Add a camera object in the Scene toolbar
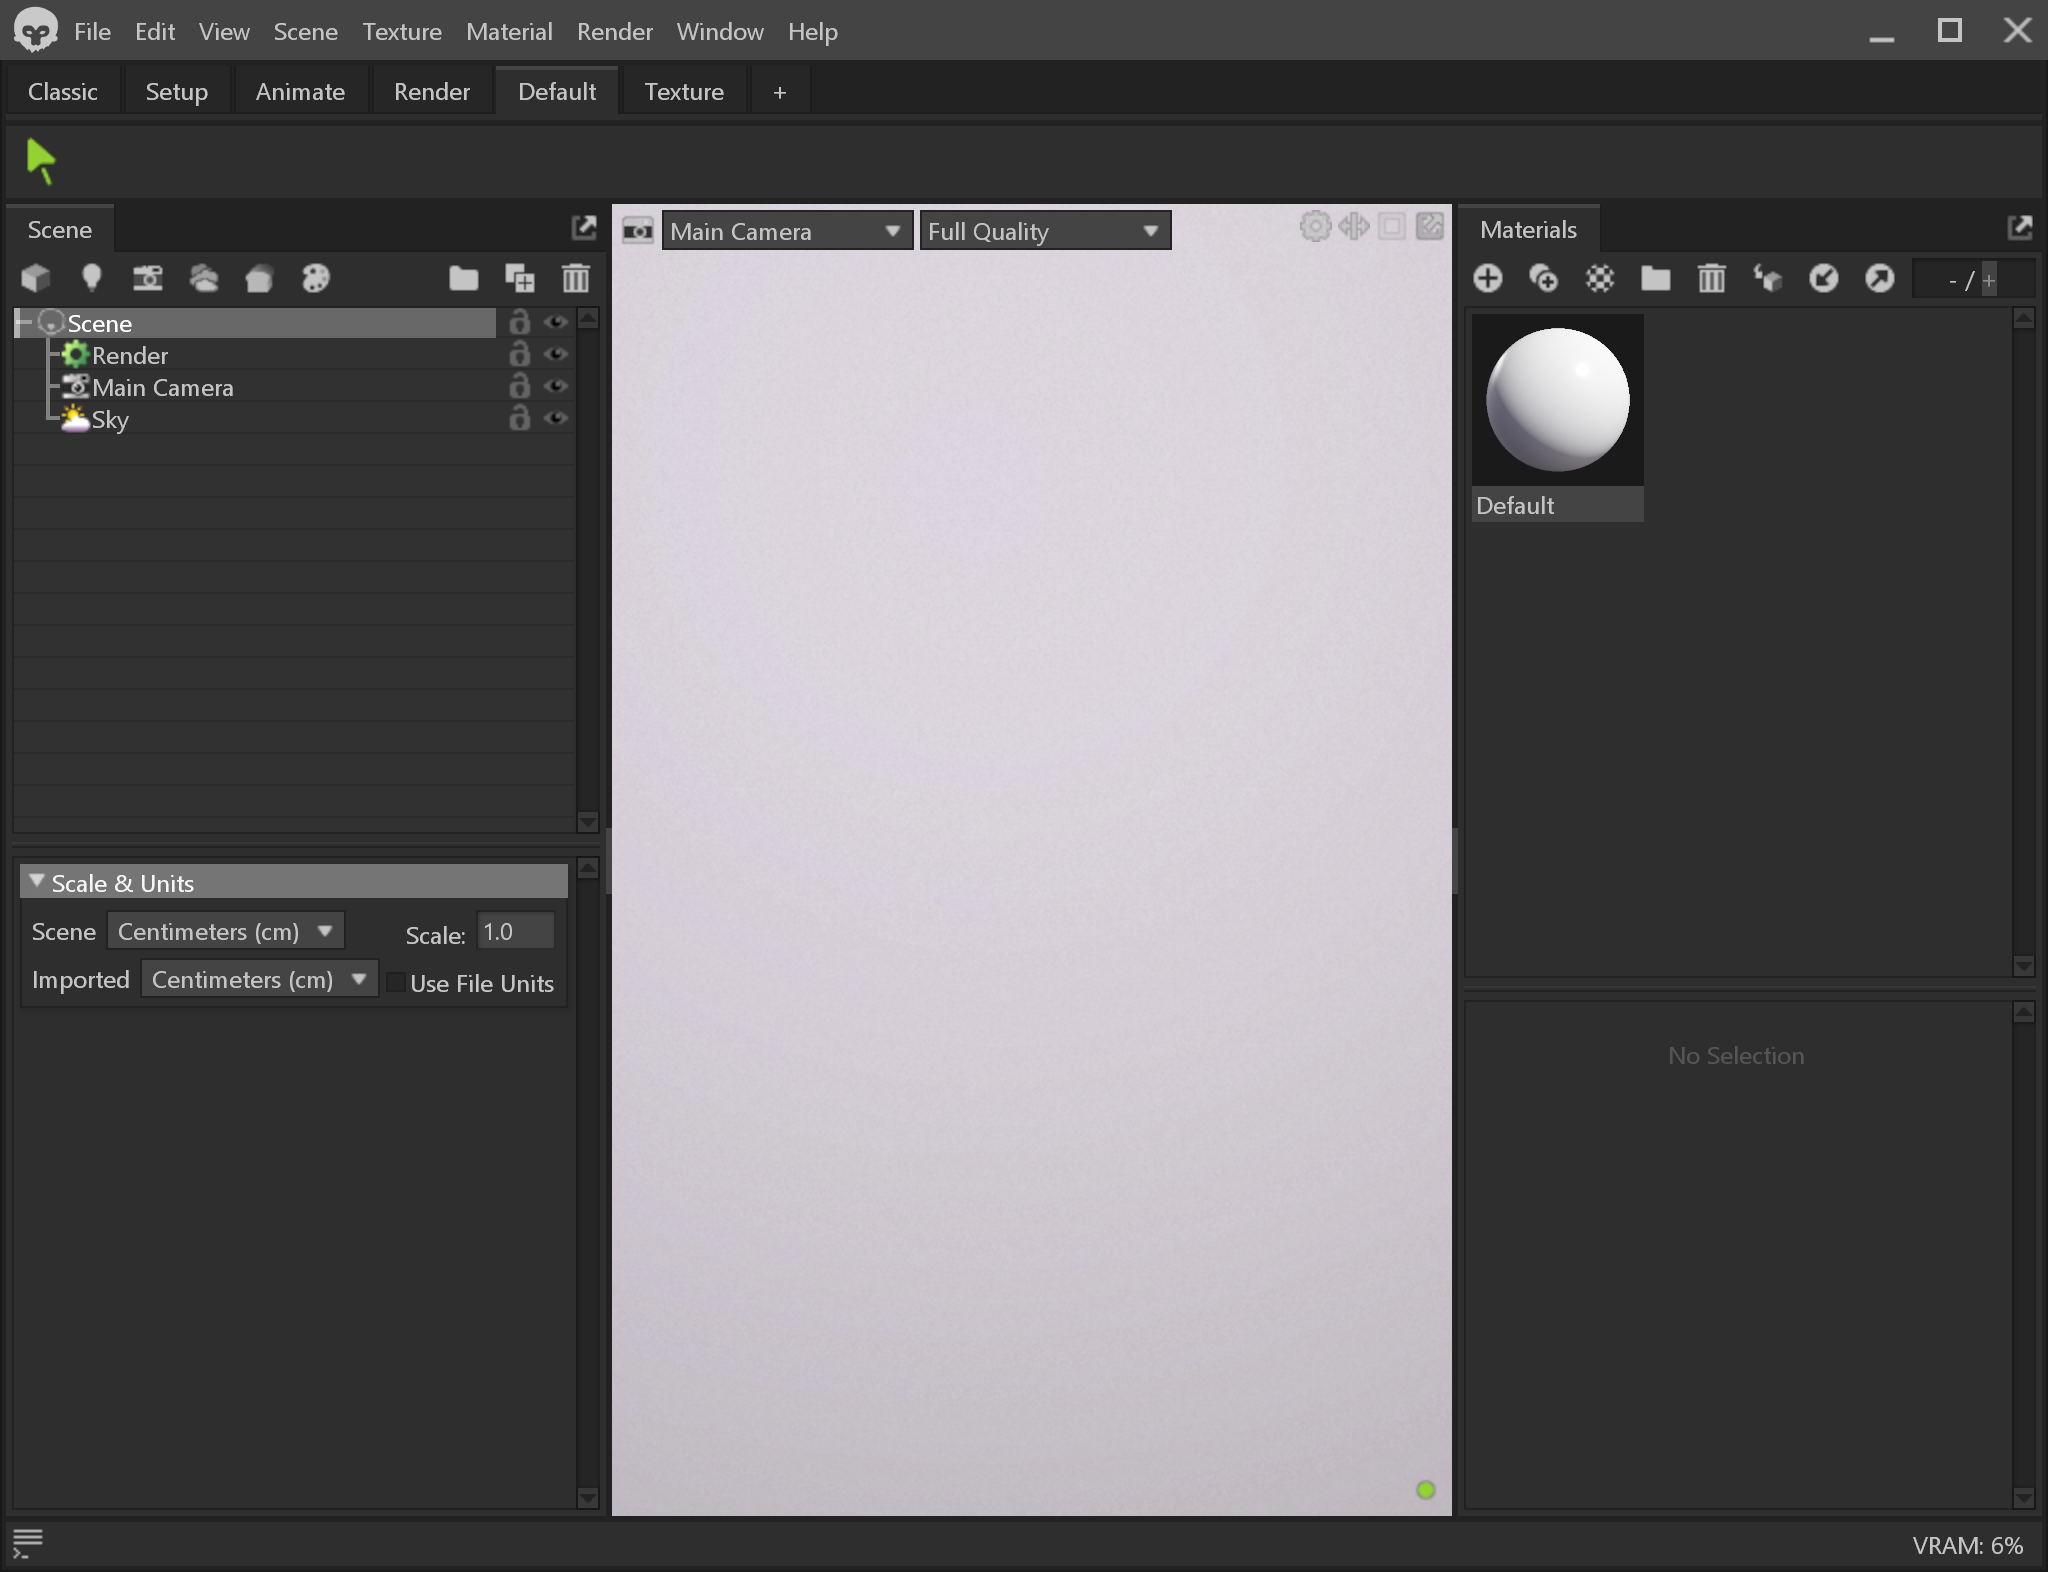This screenshot has height=1572, width=2048. tap(148, 278)
